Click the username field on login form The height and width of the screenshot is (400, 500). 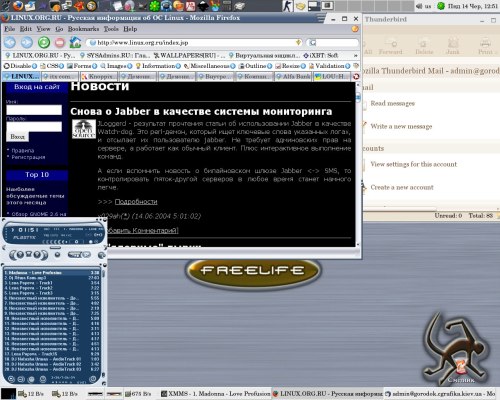(34, 110)
